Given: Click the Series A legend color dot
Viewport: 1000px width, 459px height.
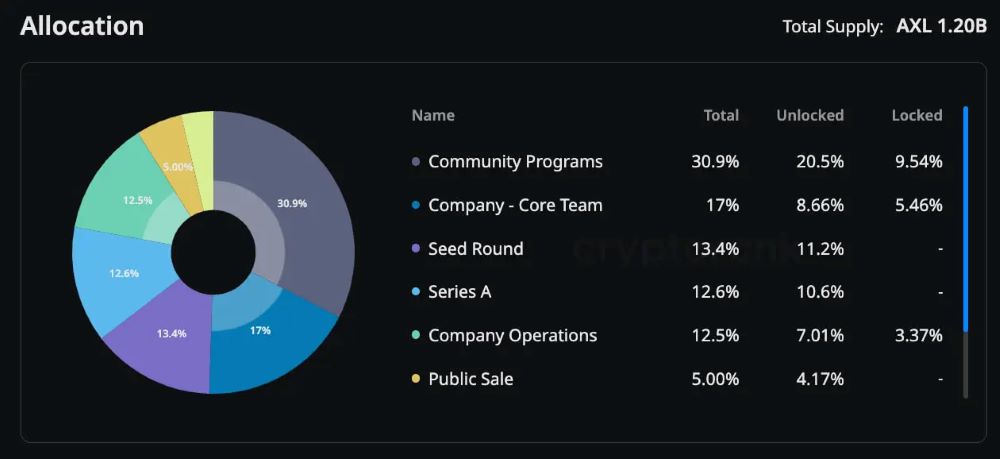Looking at the screenshot, I should [416, 293].
